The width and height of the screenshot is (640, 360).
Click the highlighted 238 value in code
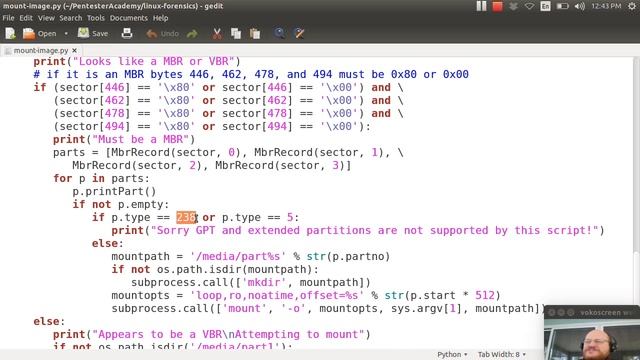(x=186, y=217)
